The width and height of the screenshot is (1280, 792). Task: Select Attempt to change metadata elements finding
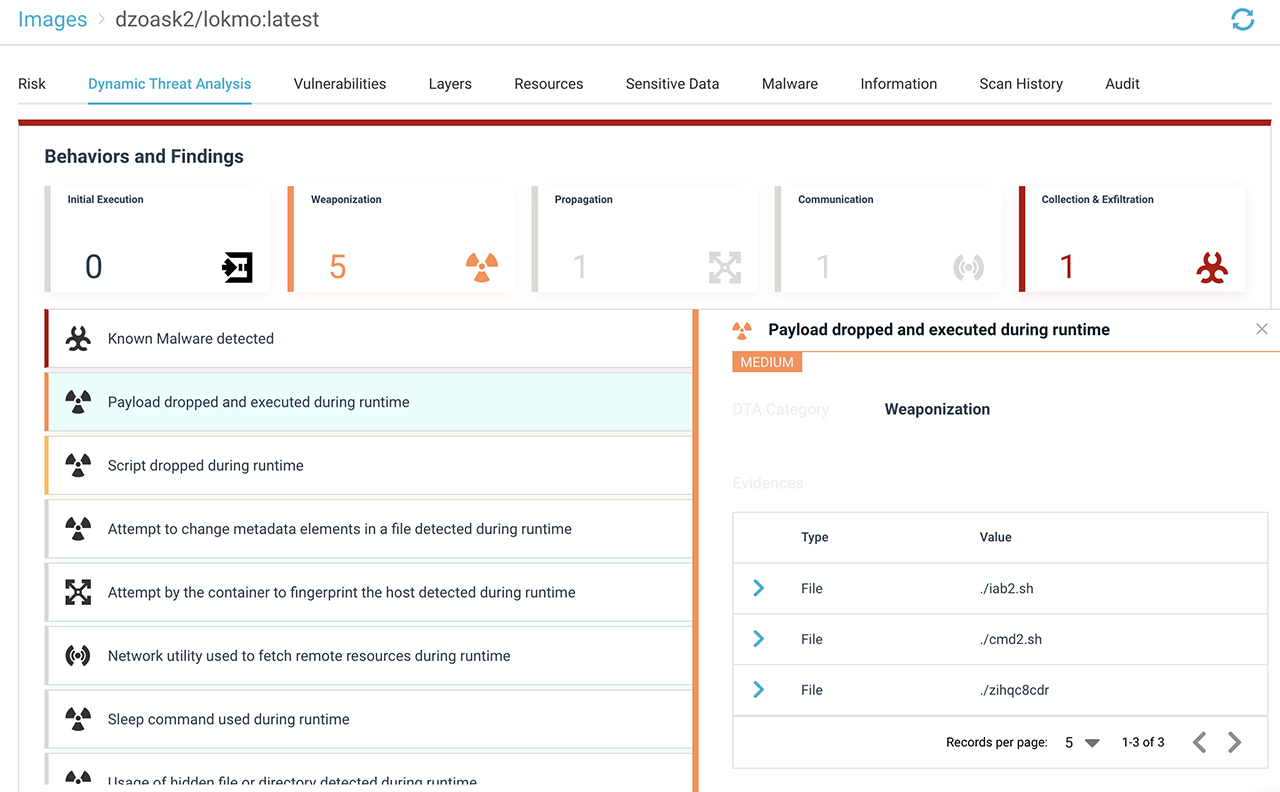369,529
